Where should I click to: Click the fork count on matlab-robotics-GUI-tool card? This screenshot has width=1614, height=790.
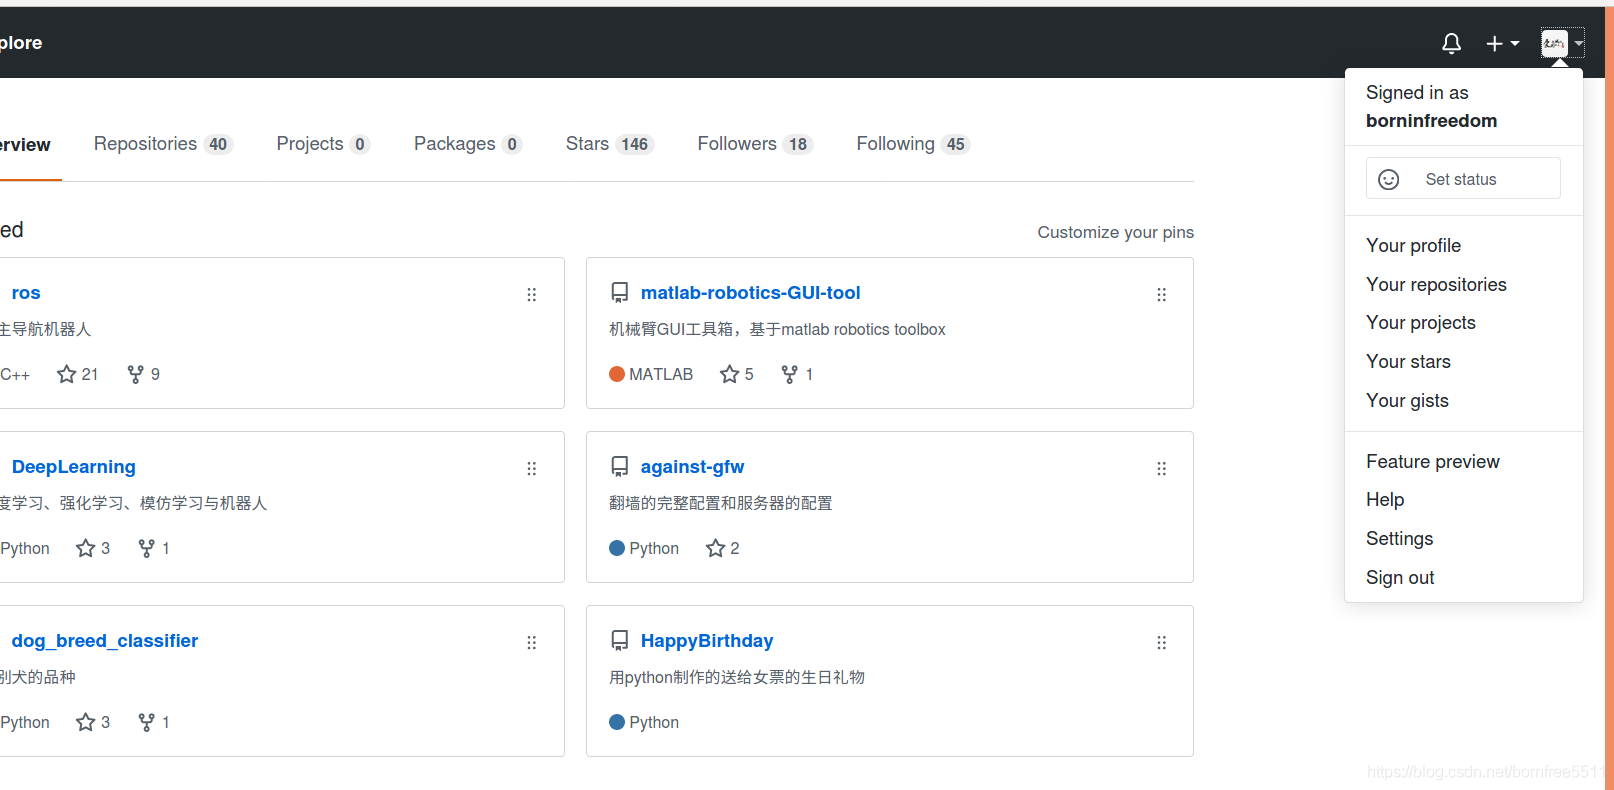tap(797, 374)
